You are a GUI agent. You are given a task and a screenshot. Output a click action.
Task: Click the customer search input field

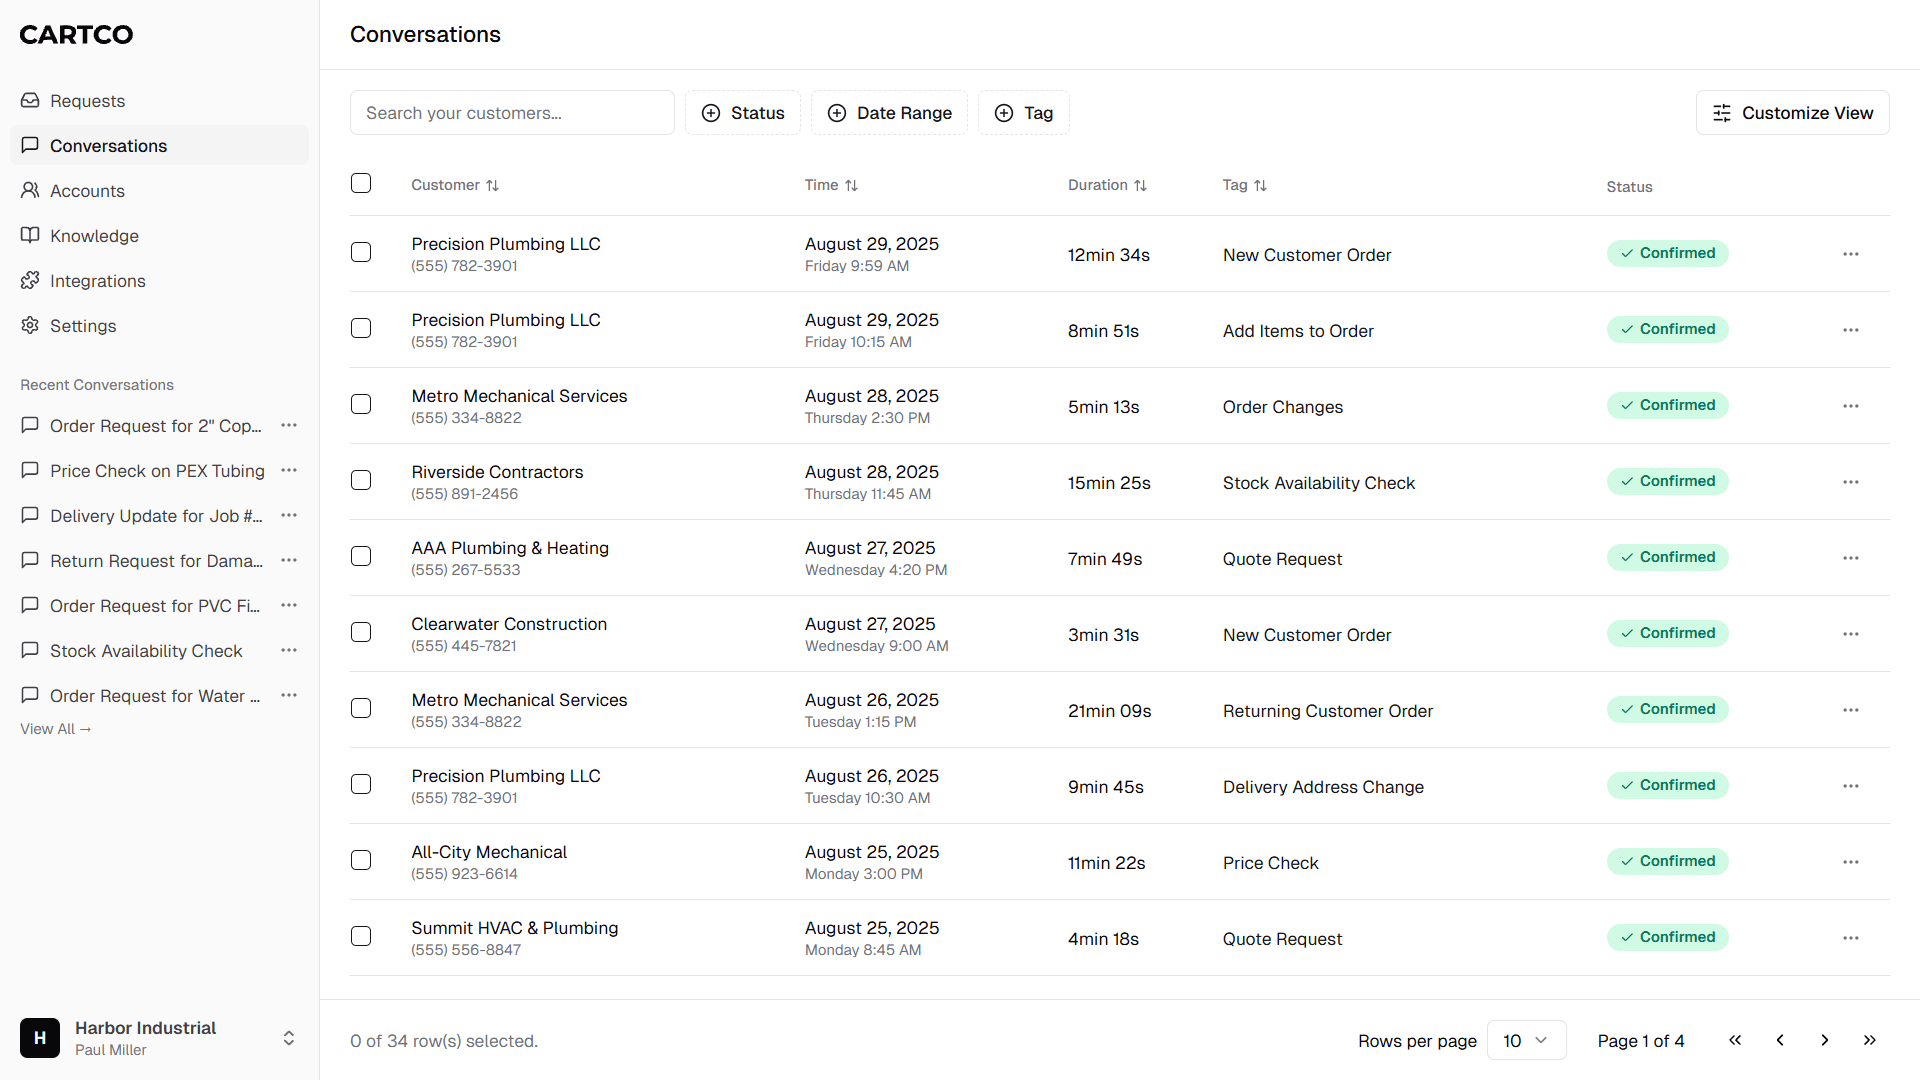[512, 112]
